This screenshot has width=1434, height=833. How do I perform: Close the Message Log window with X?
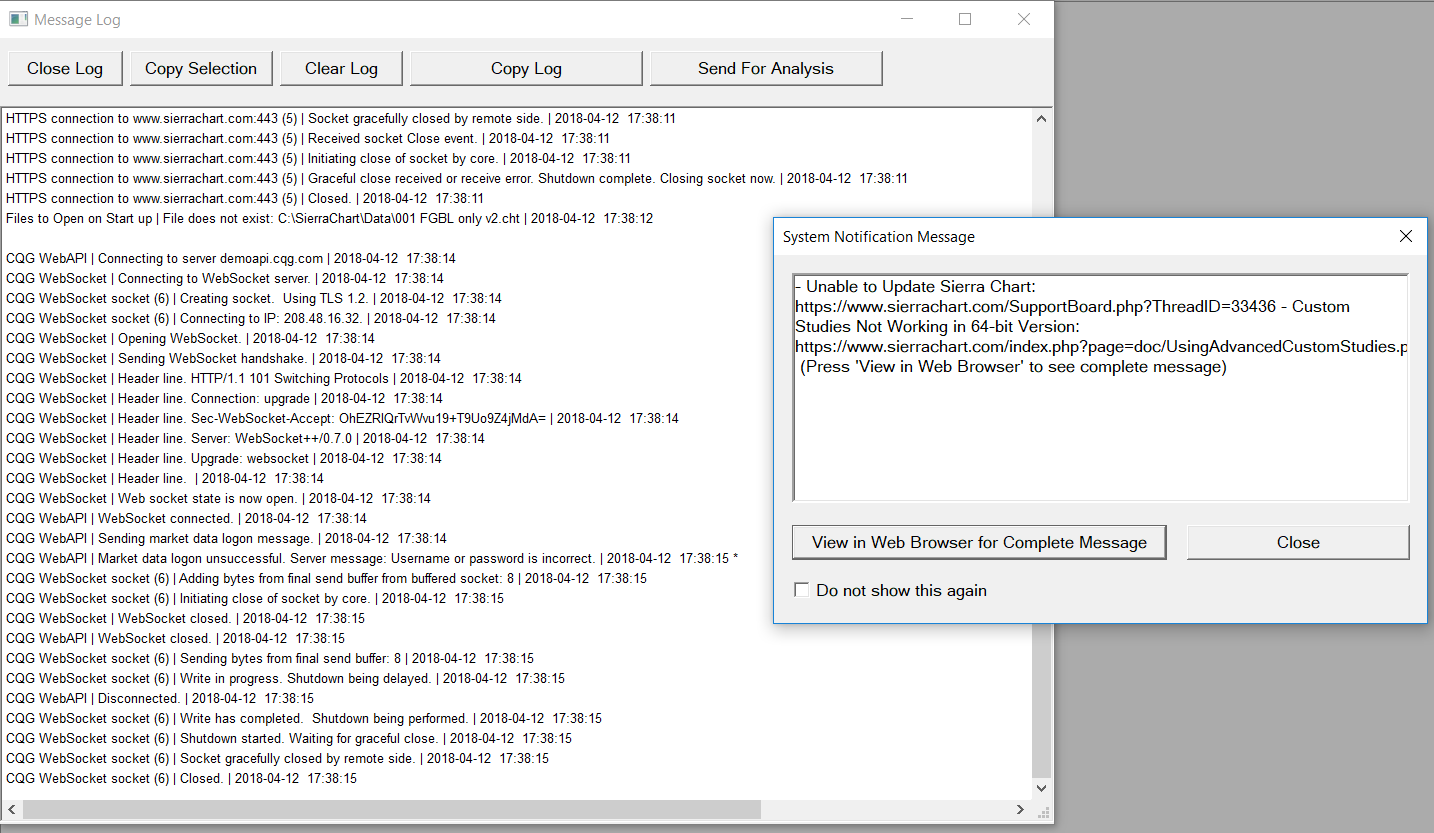point(1024,19)
